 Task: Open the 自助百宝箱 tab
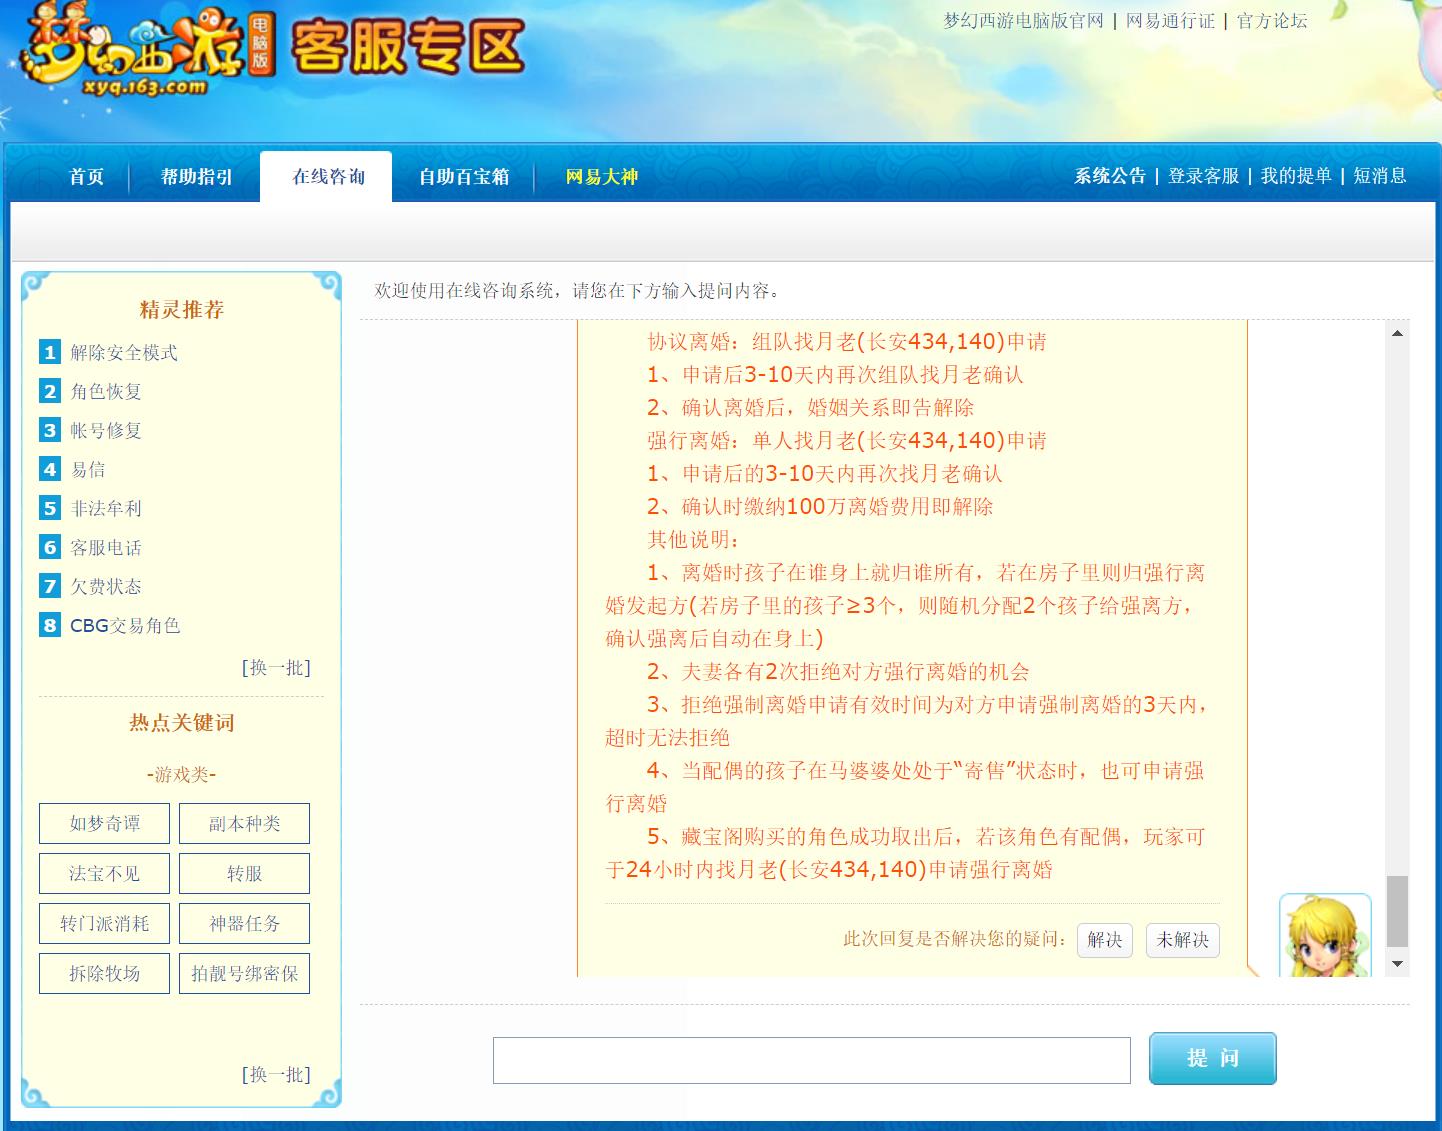tap(463, 176)
